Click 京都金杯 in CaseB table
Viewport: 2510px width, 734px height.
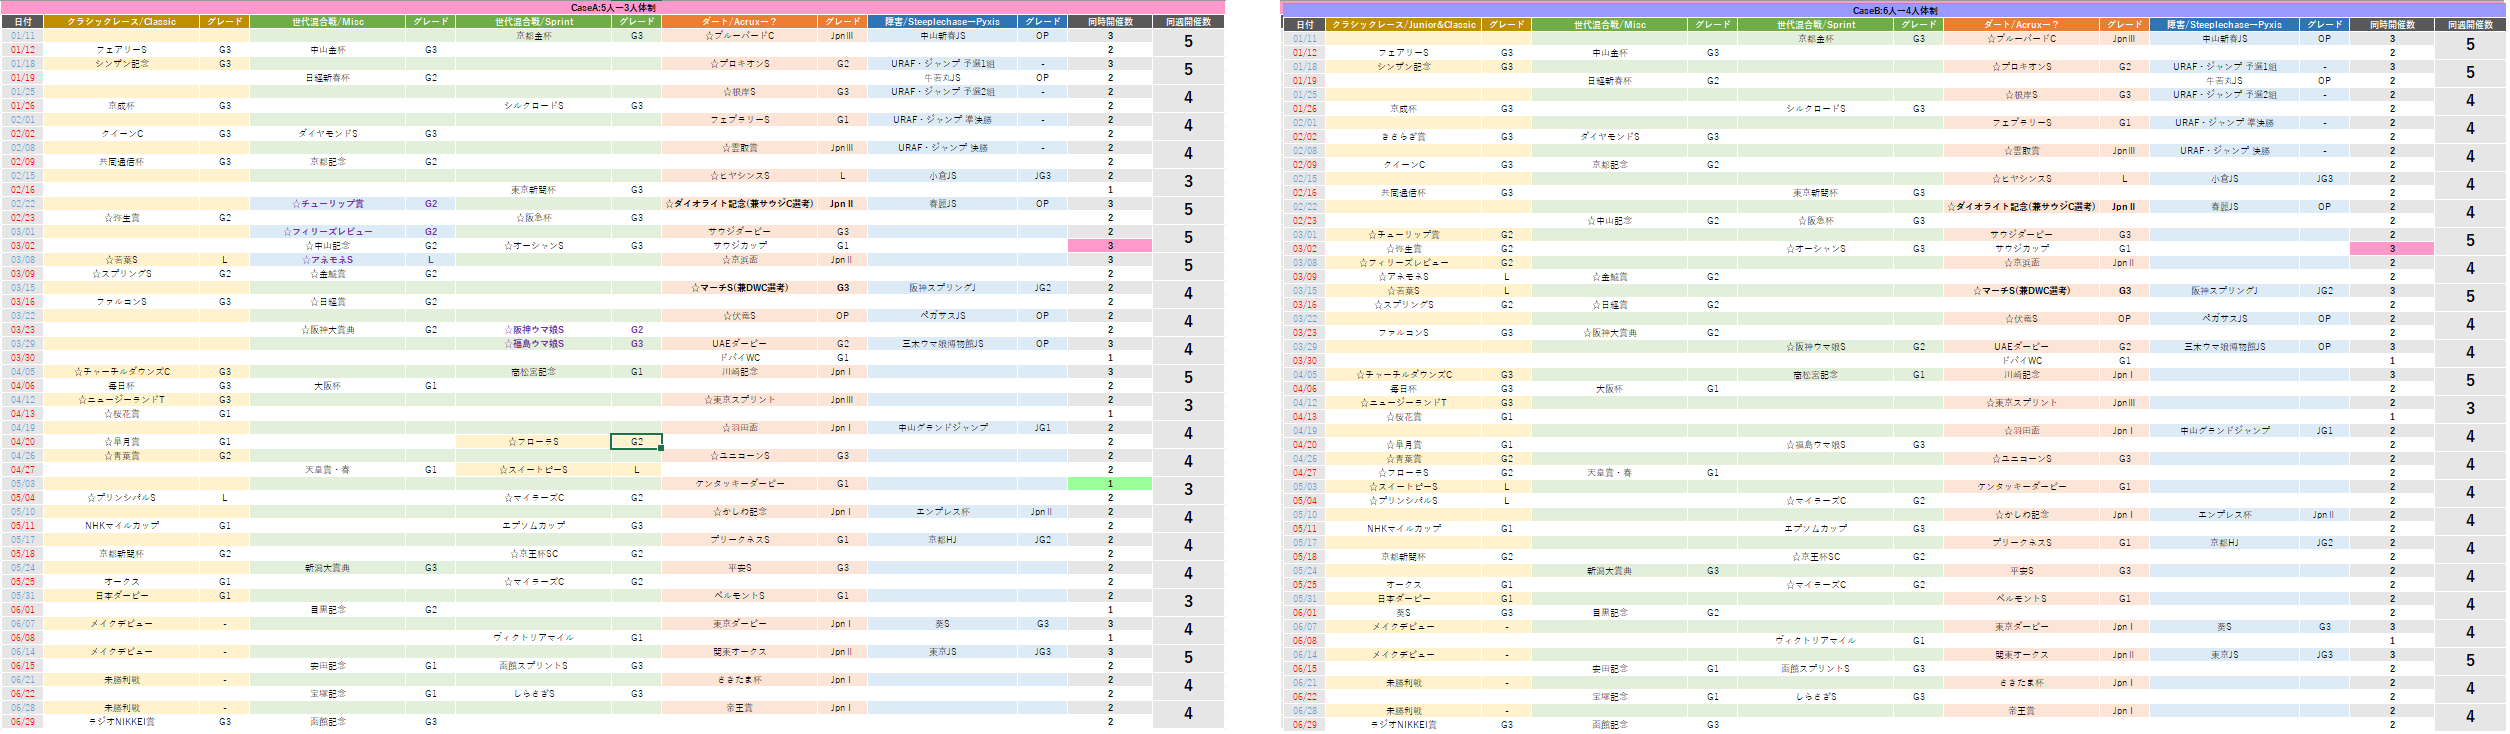pyautogui.click(x=1815, y=38)
